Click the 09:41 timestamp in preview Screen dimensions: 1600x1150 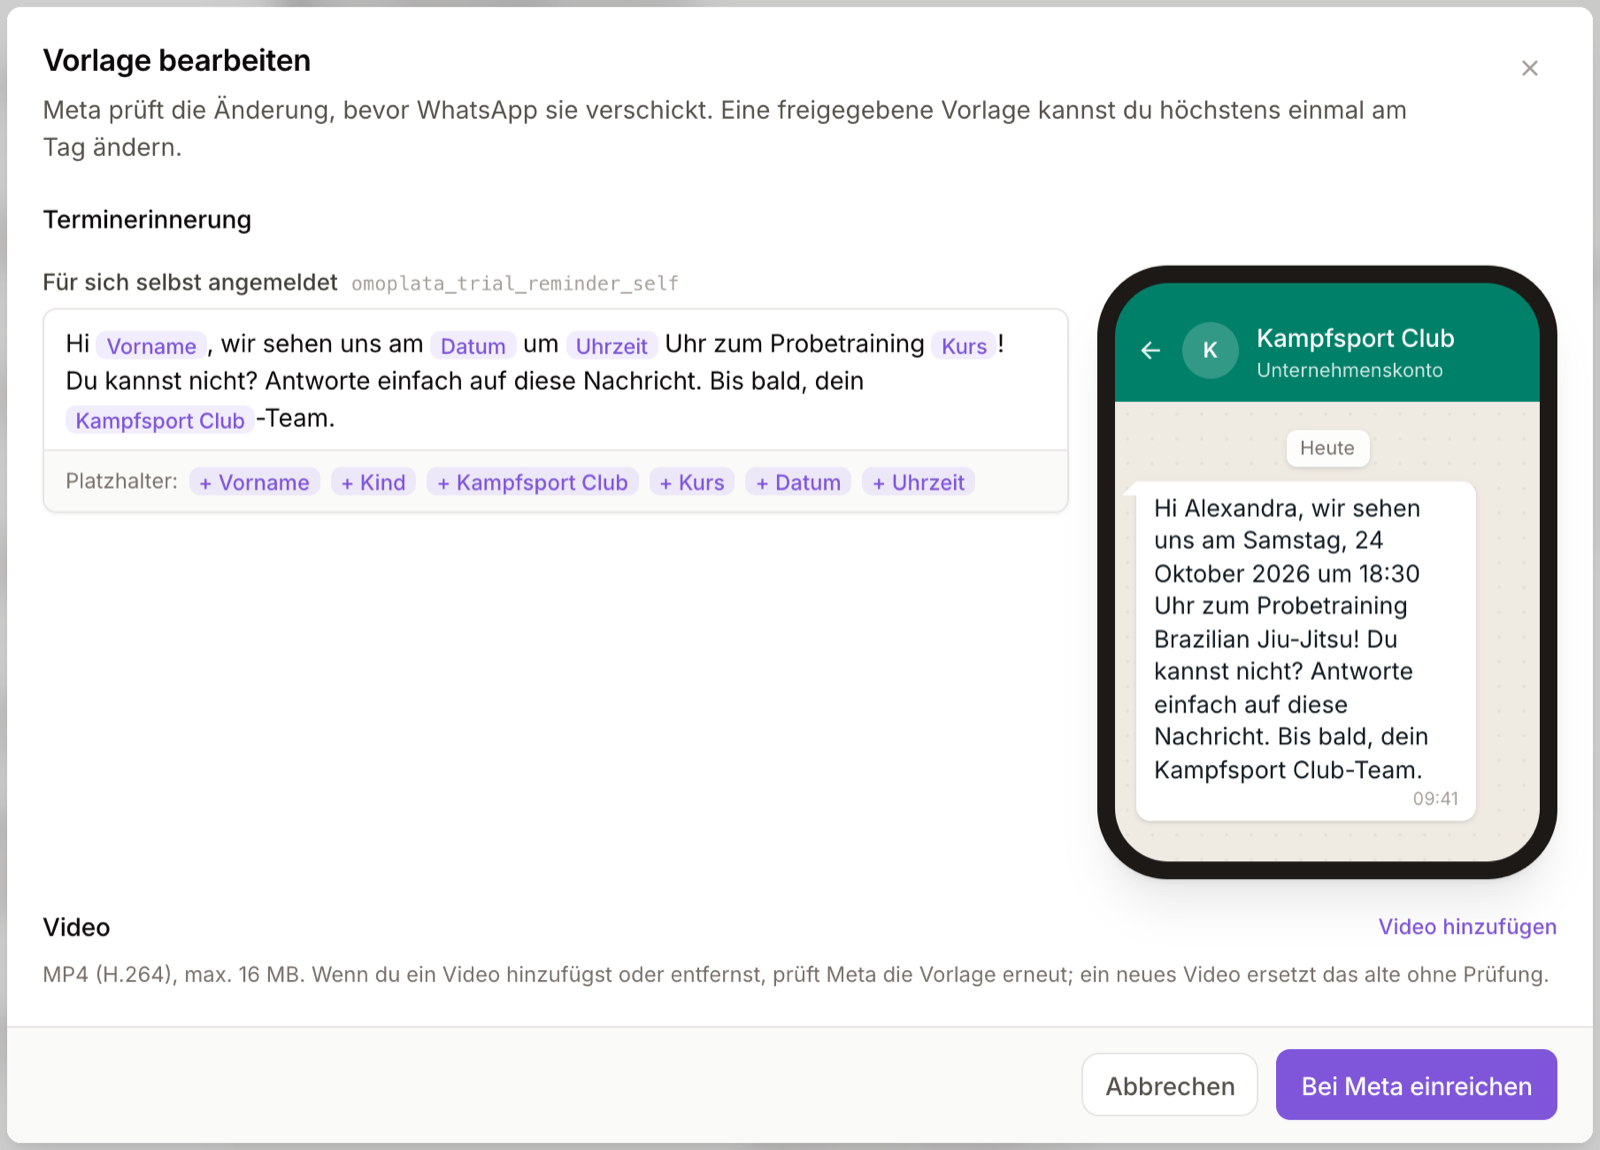coord(1435,799)
